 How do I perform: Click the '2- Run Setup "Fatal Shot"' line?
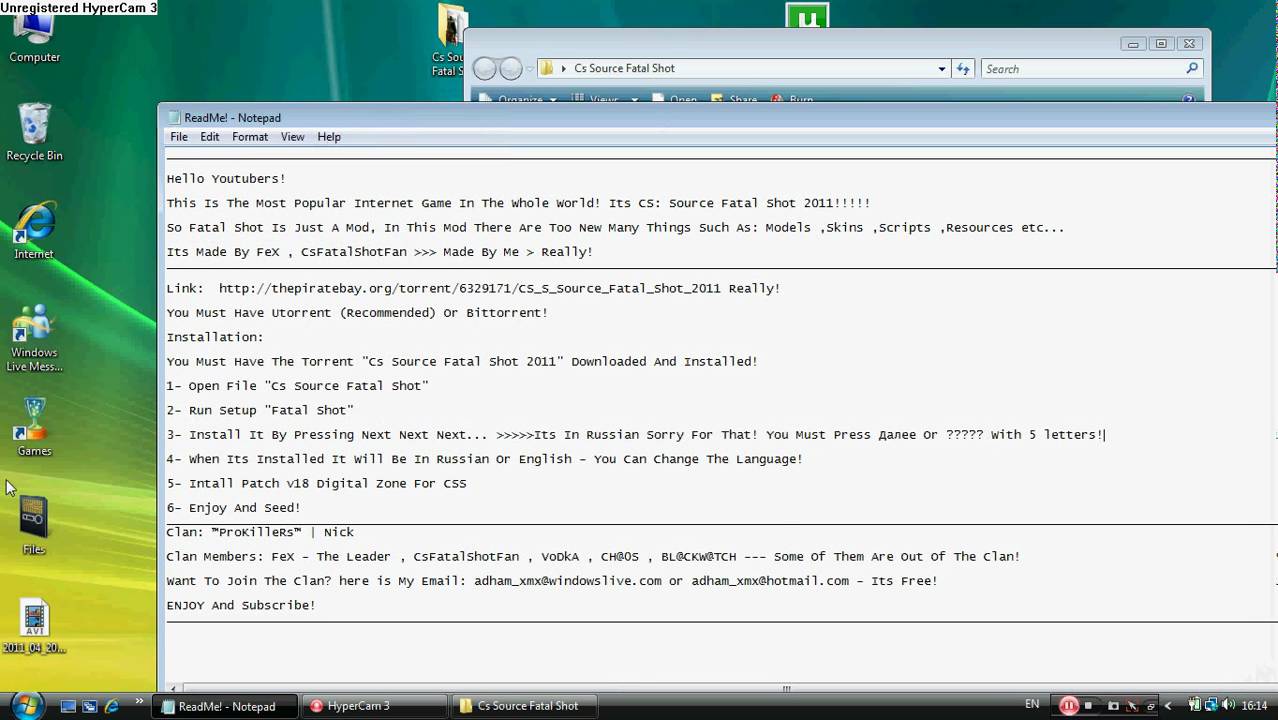click(x=260, y=410)
